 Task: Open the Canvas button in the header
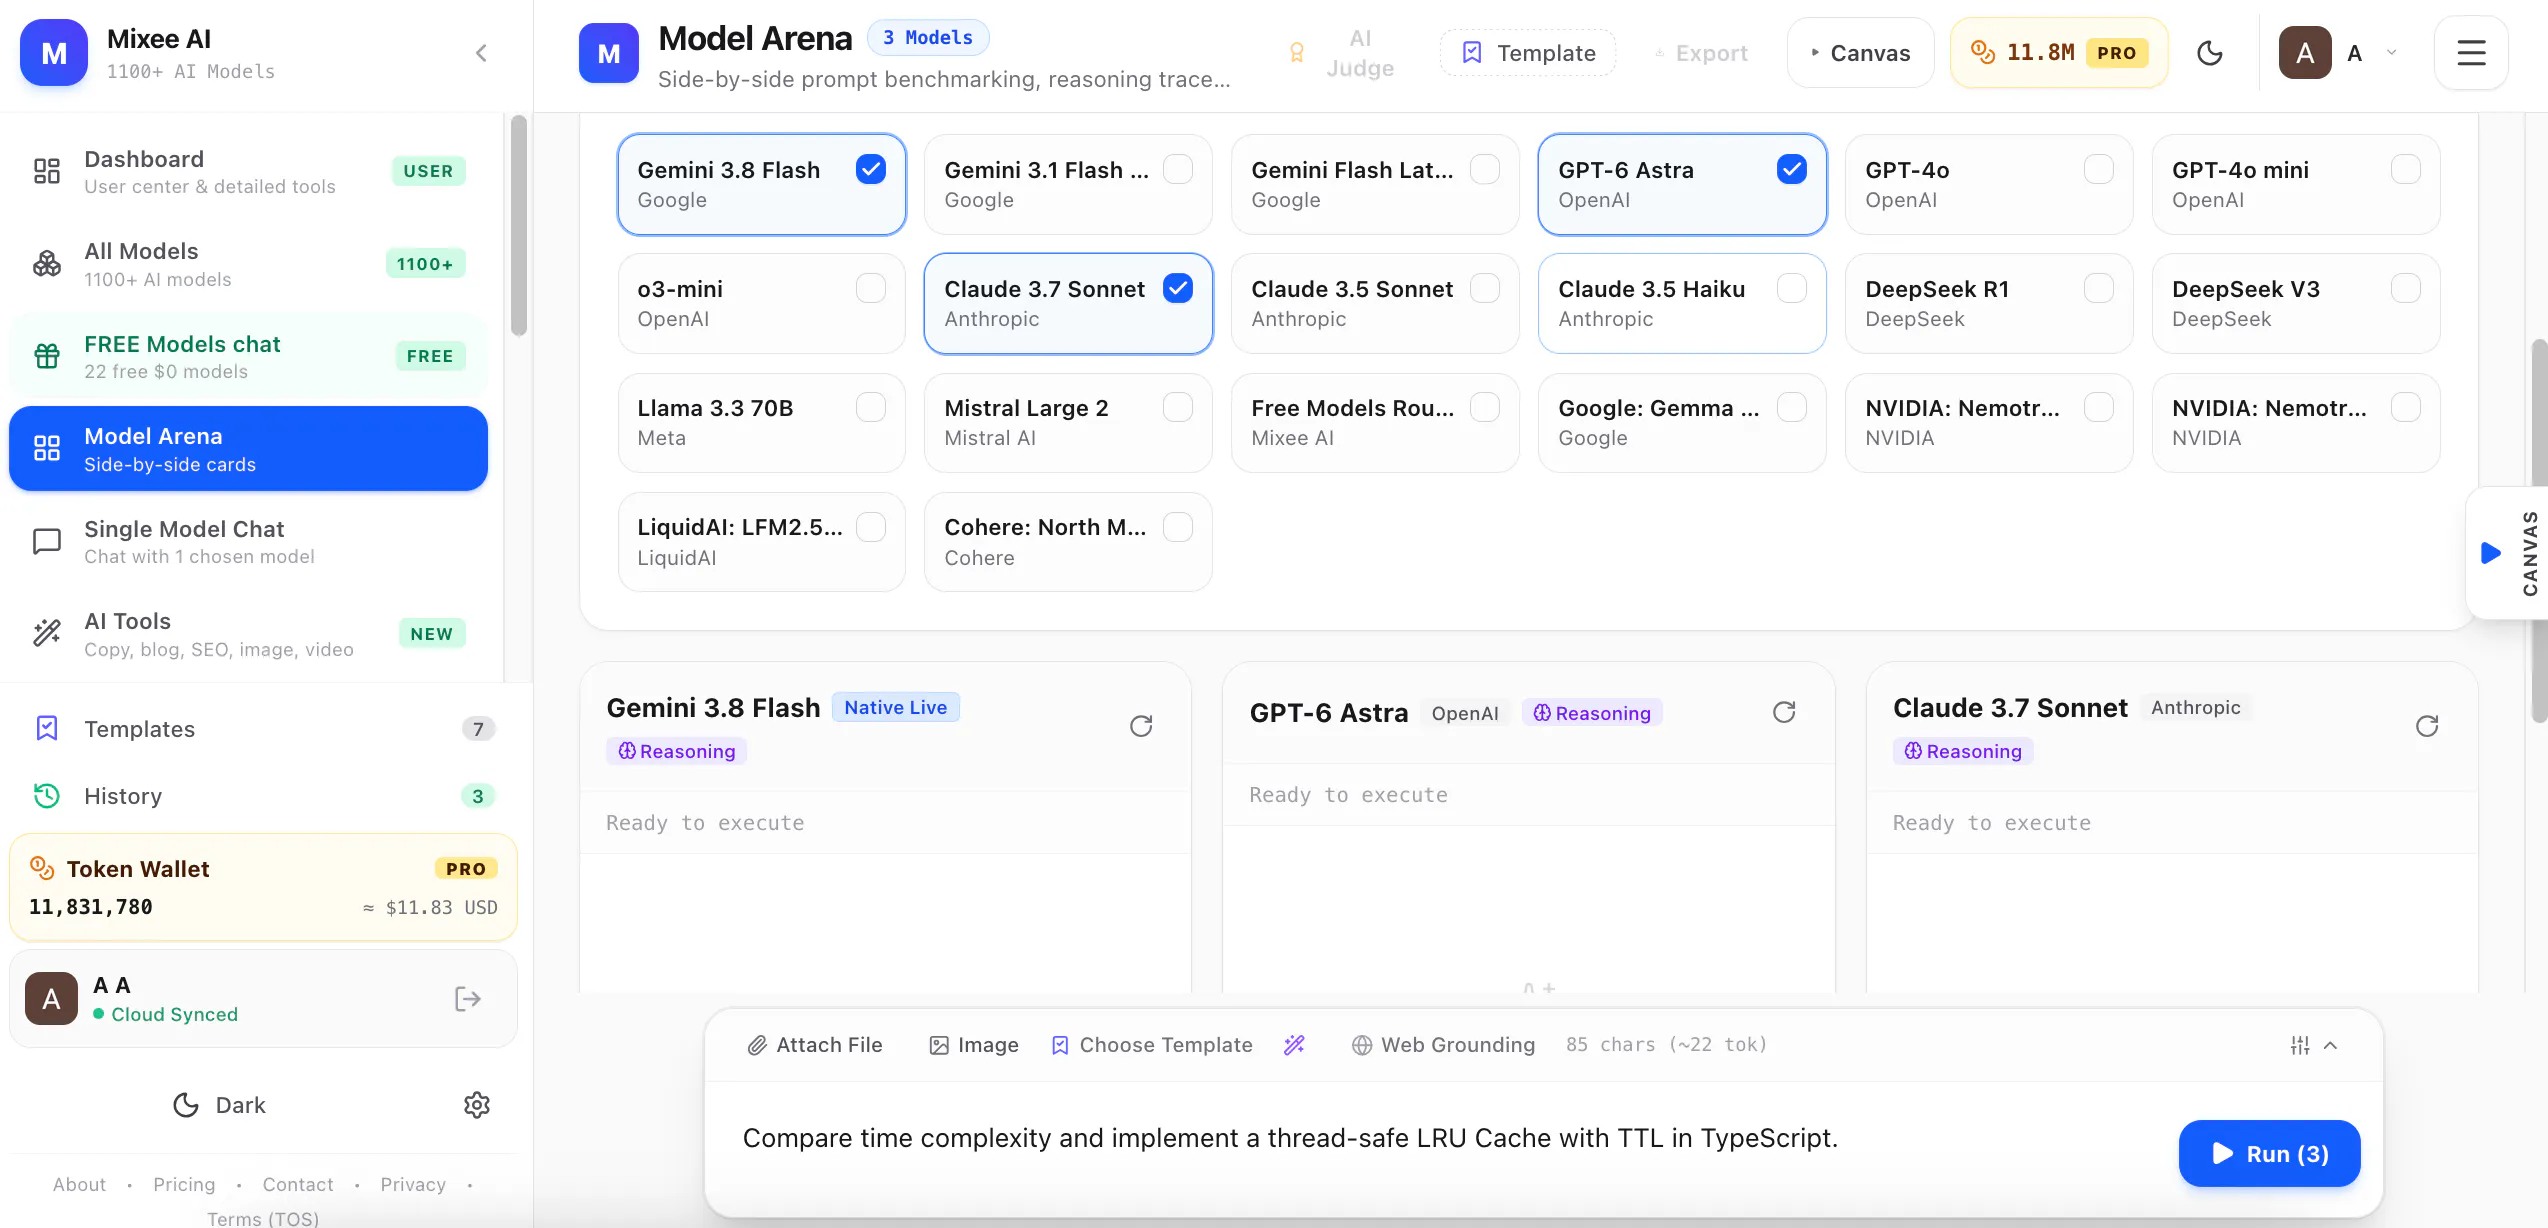[1860, 53]
